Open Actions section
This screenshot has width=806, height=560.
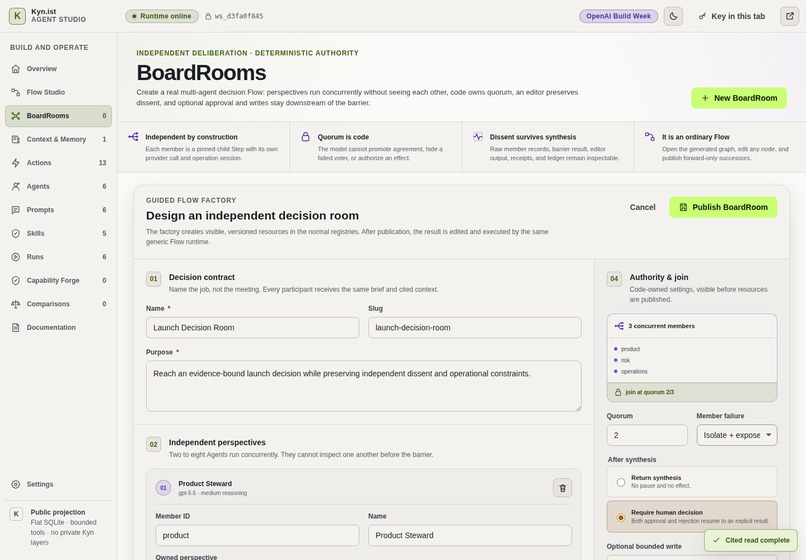[x=58, y=163]
